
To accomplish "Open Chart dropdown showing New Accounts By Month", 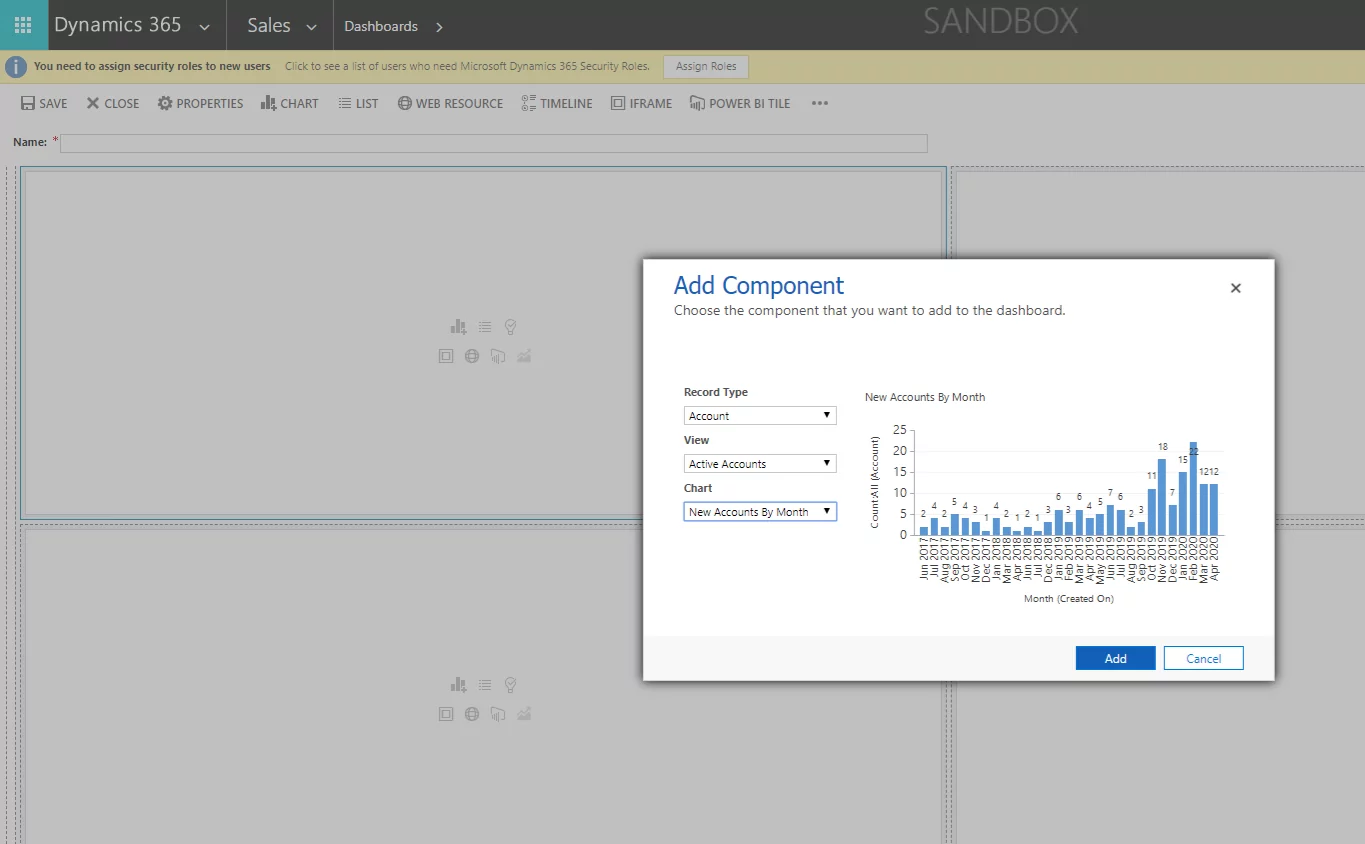I will pyautogui.click(x=760, y=511).
